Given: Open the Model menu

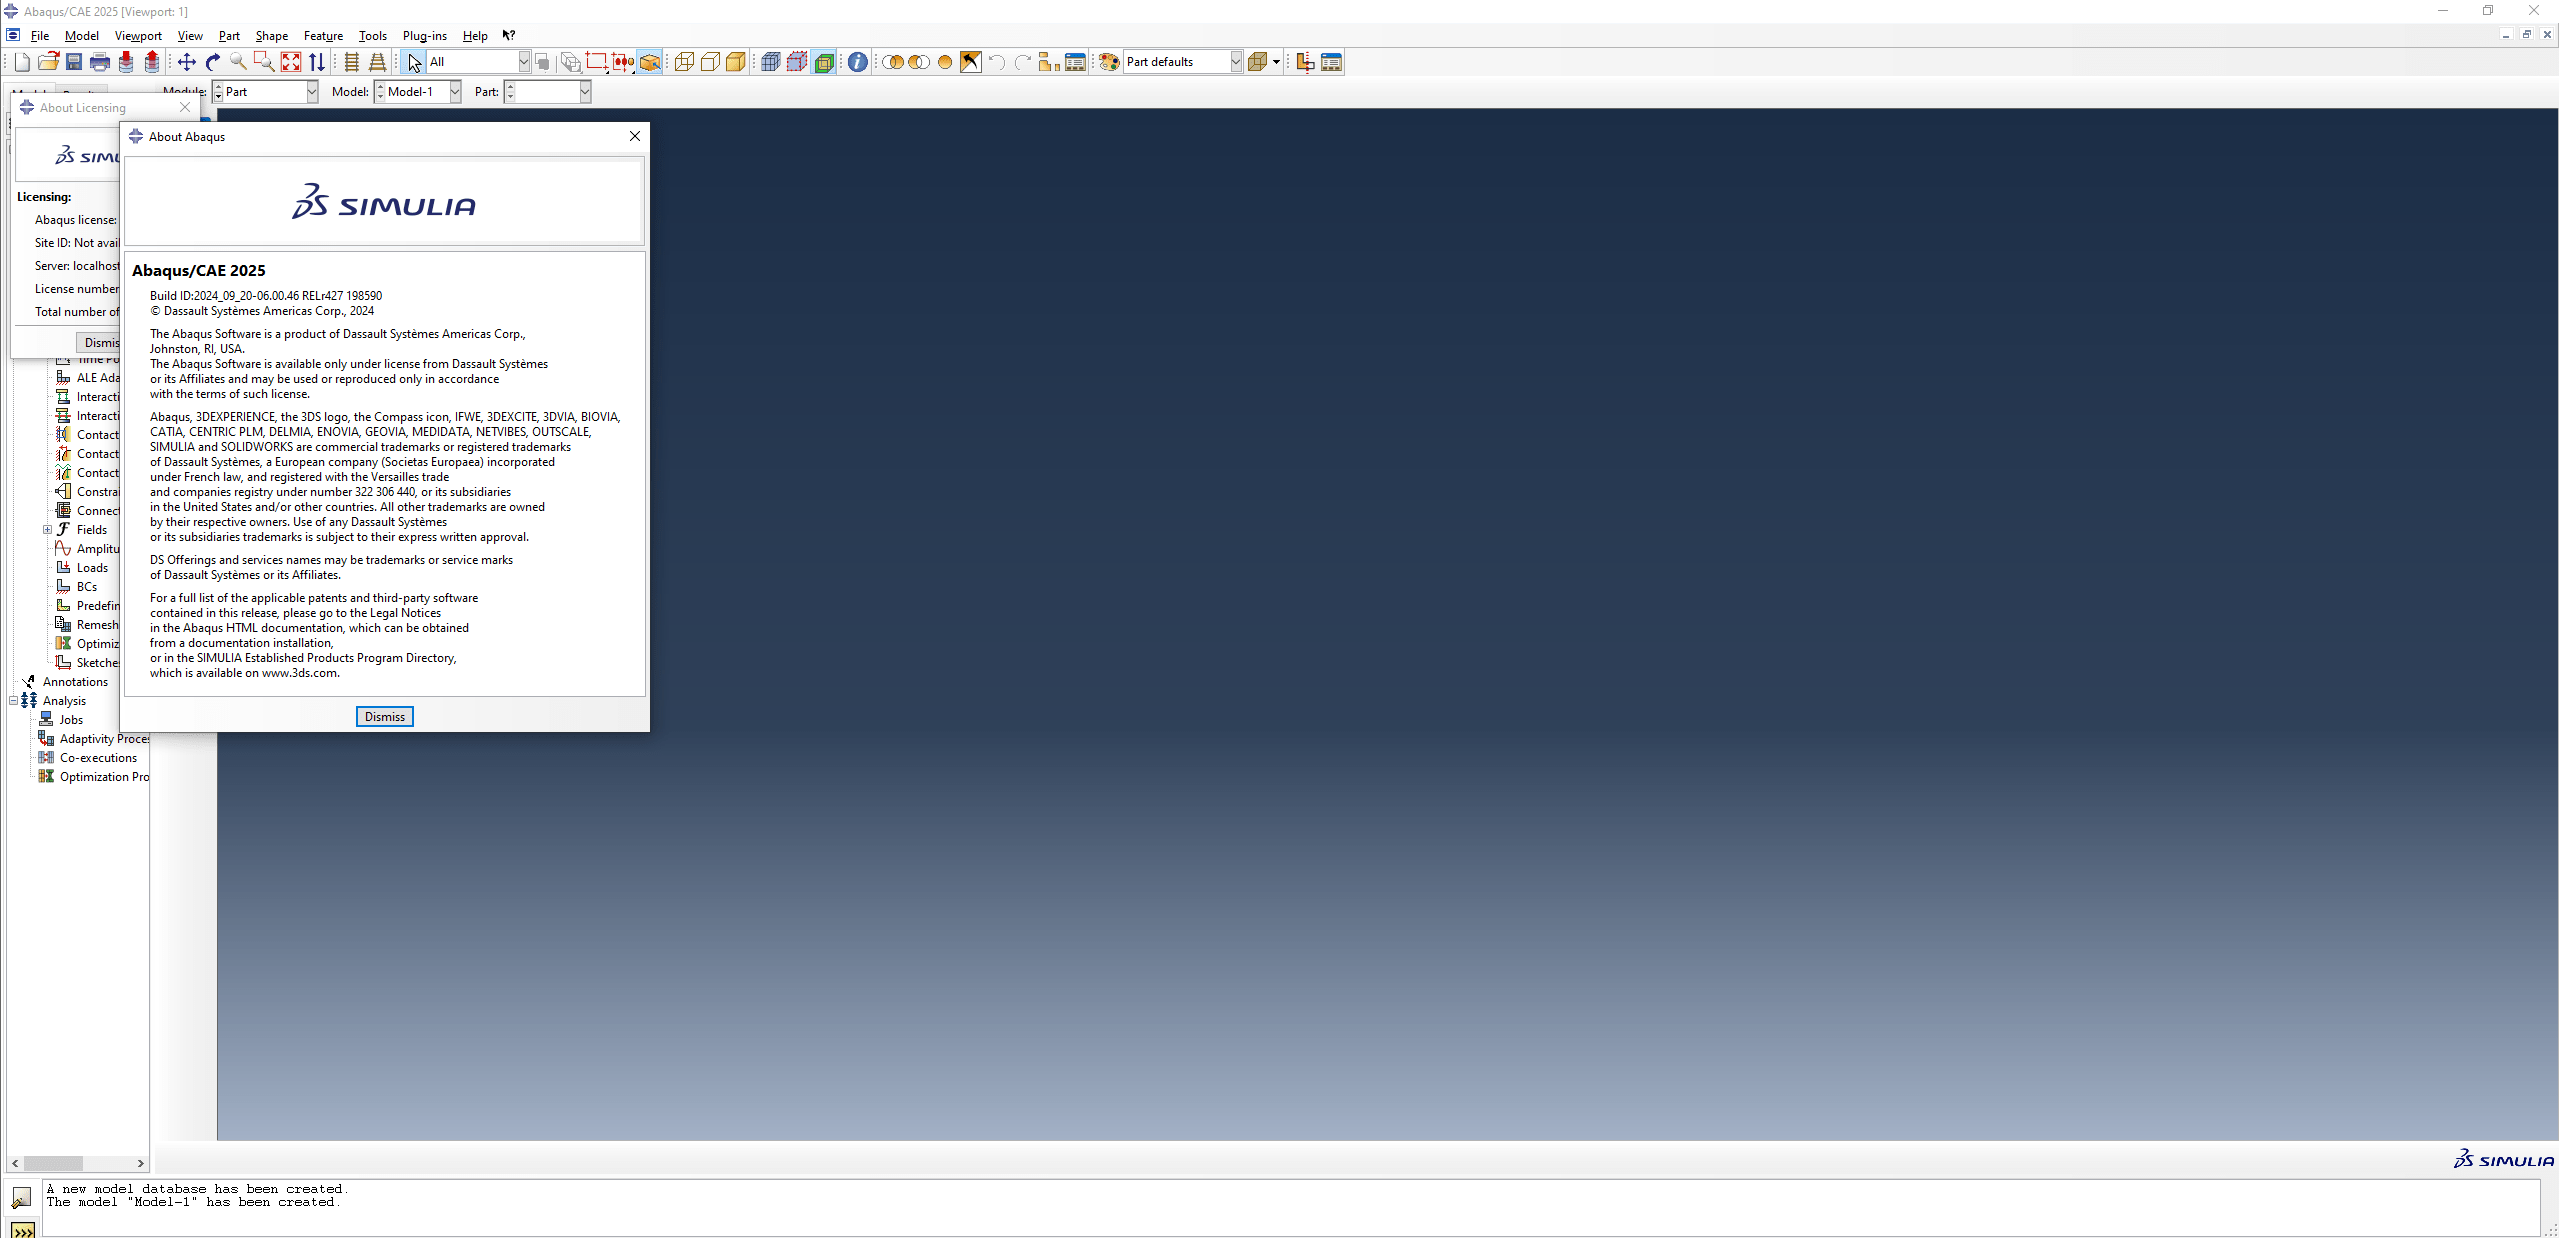Looking at the screenshot, I should (82, 36).
